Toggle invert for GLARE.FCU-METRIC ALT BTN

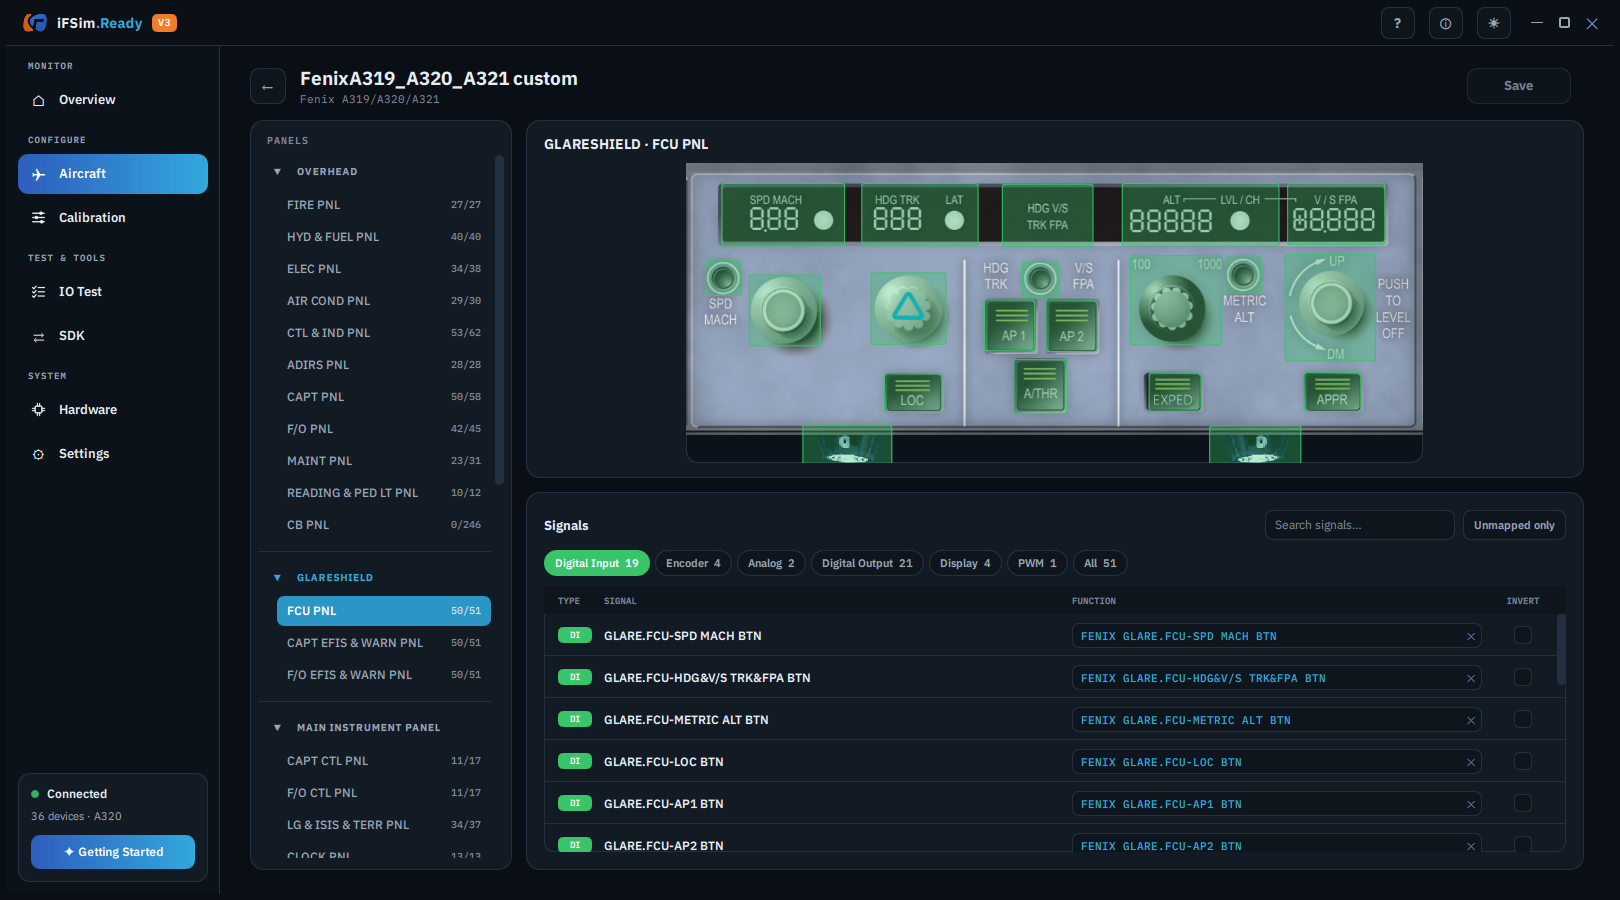click(1522, 719)
